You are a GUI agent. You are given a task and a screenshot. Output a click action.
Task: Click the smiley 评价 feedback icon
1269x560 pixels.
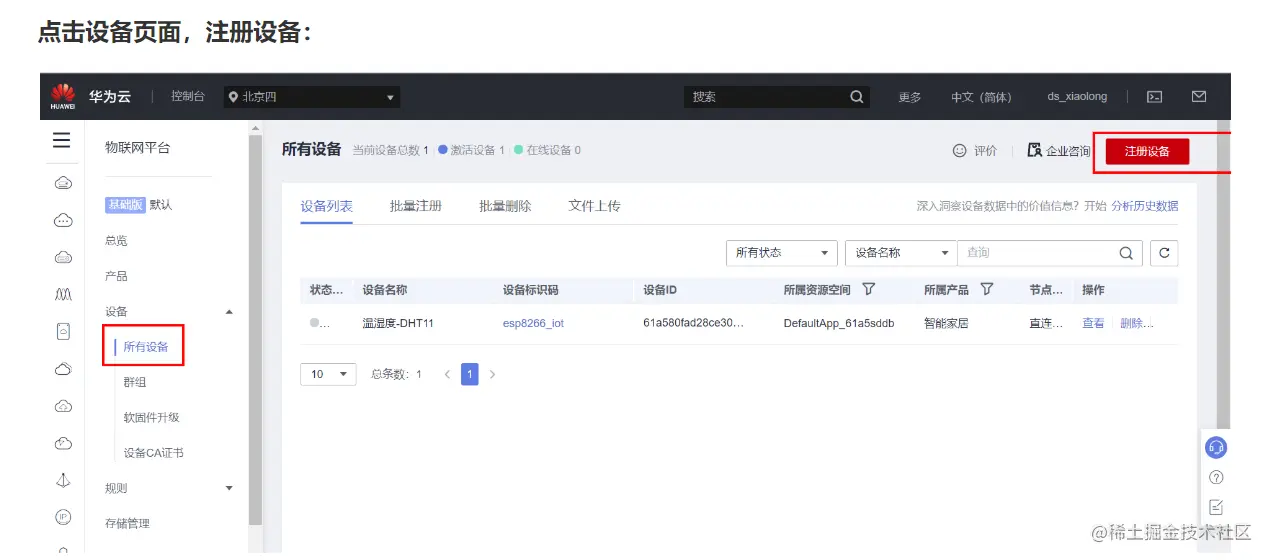960,150
